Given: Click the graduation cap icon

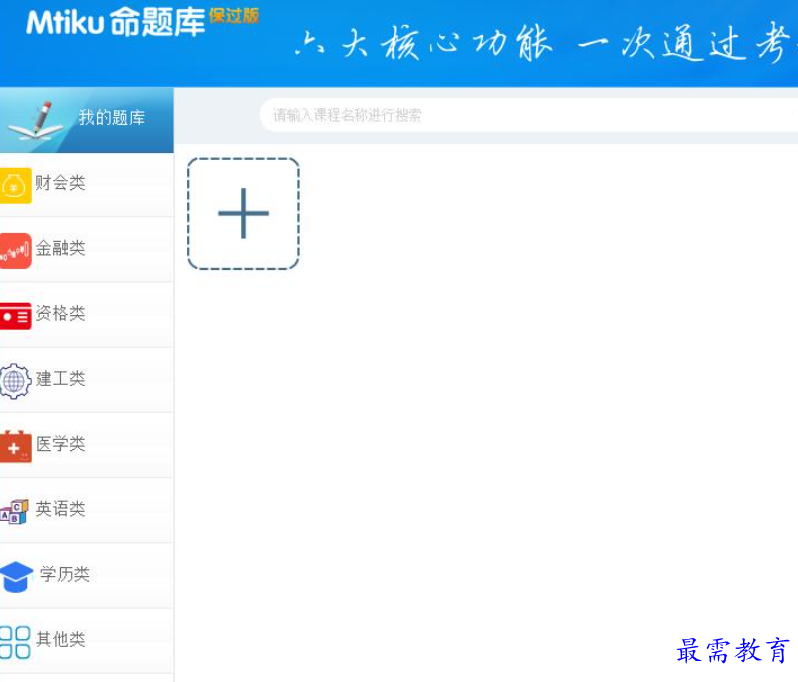Looking at the screenshot, I should pyautogui.click(x=16, y=577).
